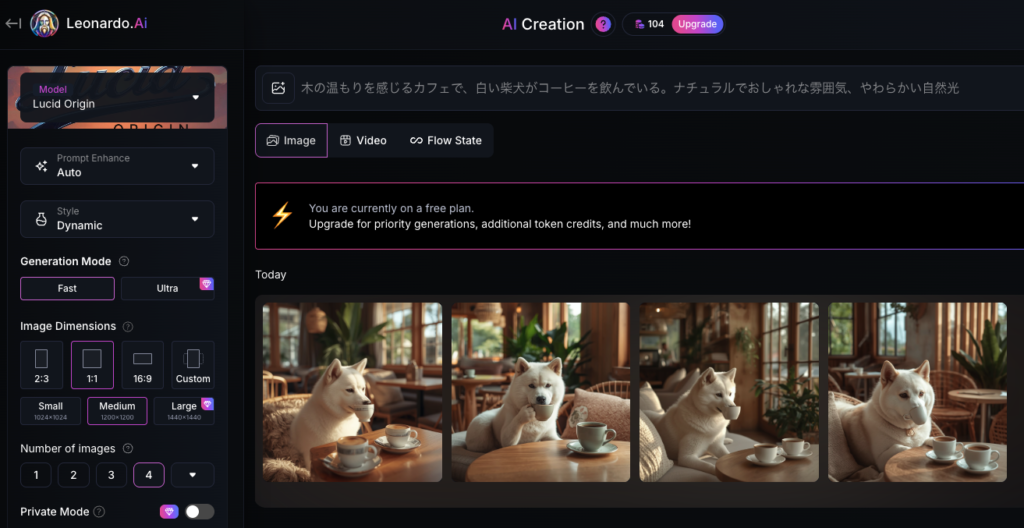Open Generation Mode help info icon

pyautogui.click(x=124, y=261)
